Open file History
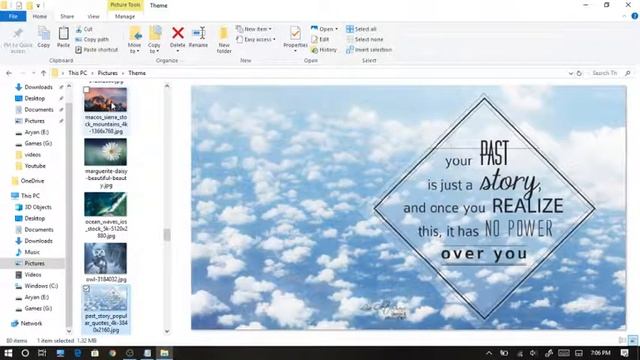Image resolution: width=640 pixels, height=360 pixels. [324, 50]
